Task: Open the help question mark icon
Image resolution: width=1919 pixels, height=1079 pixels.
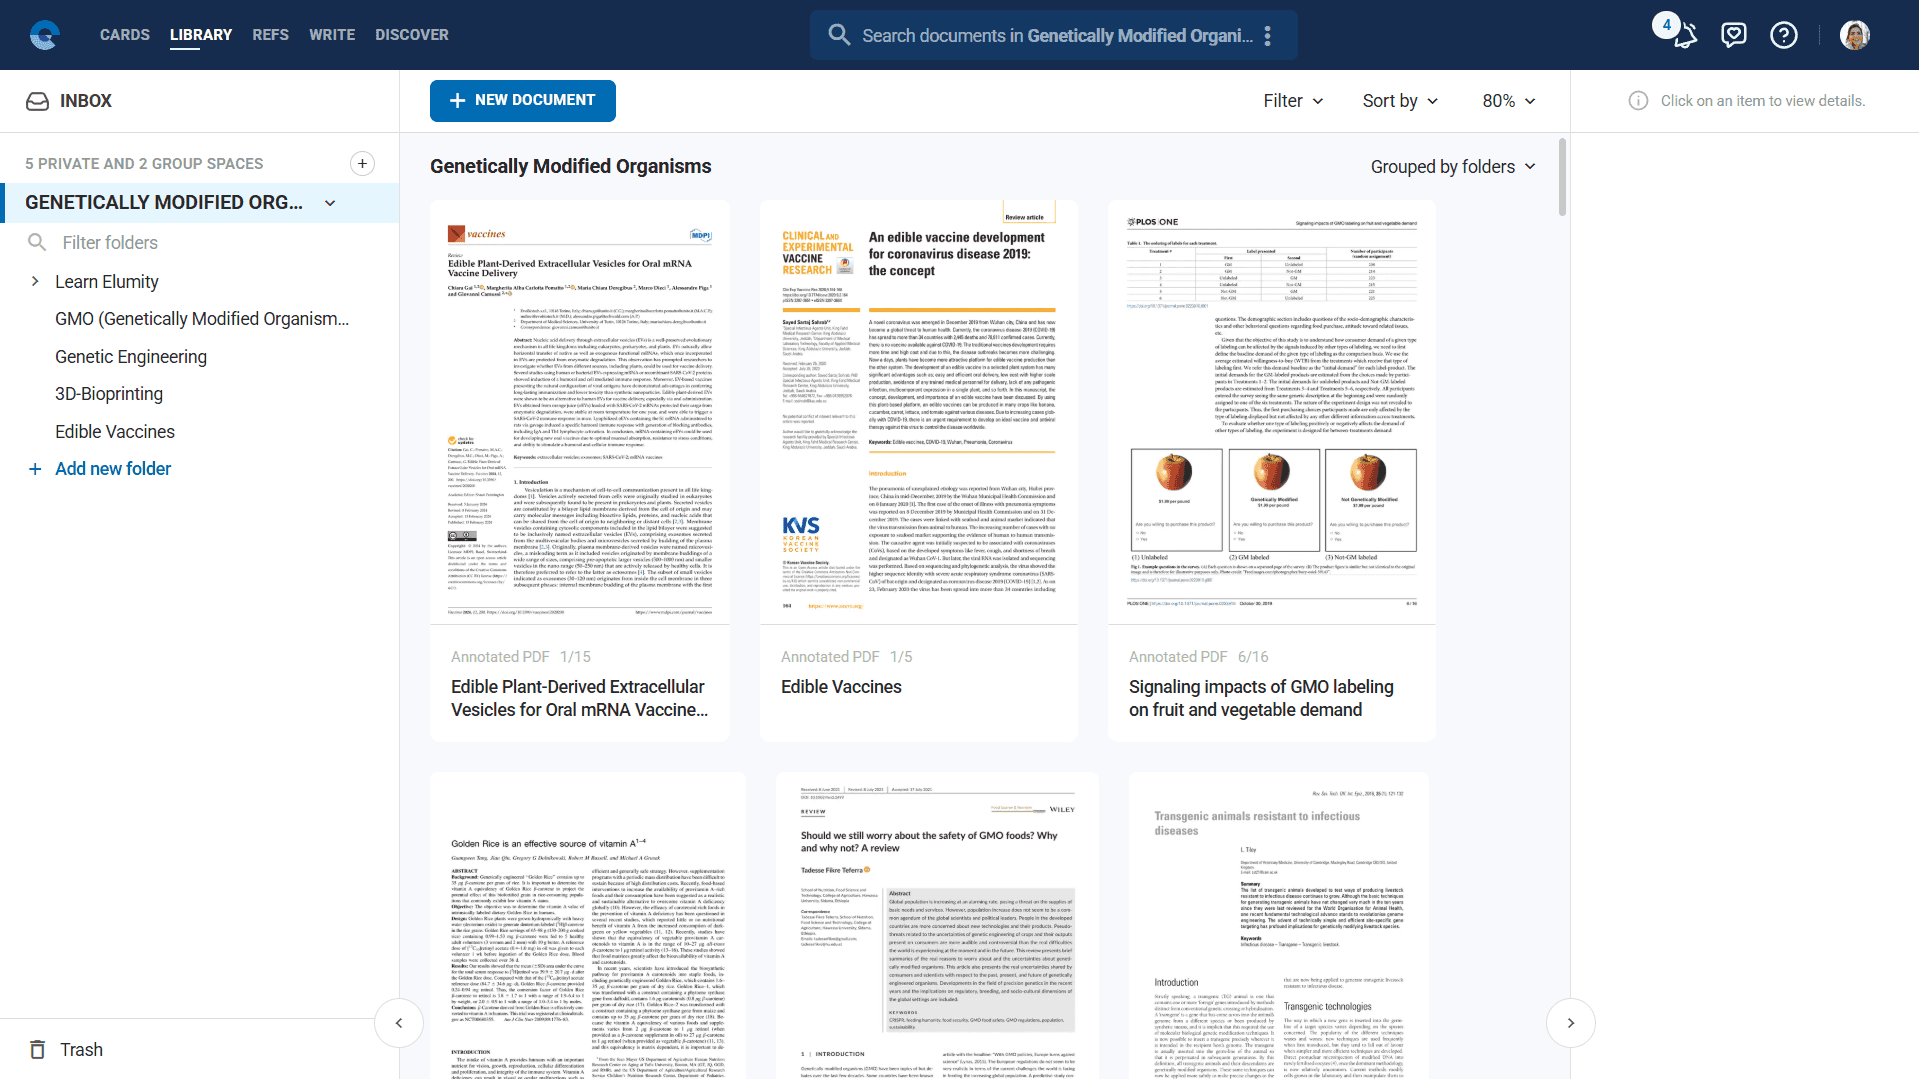Action: tap(1783, 35)
